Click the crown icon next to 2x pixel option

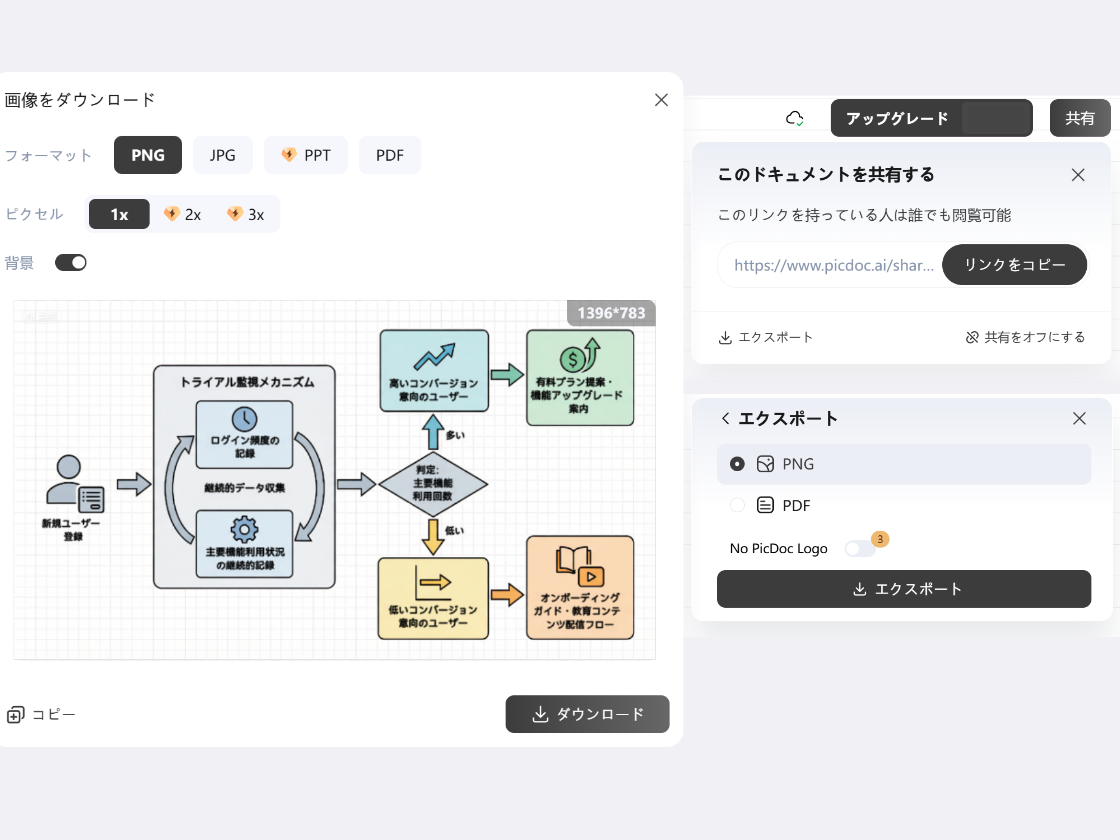tap(171, 213)
